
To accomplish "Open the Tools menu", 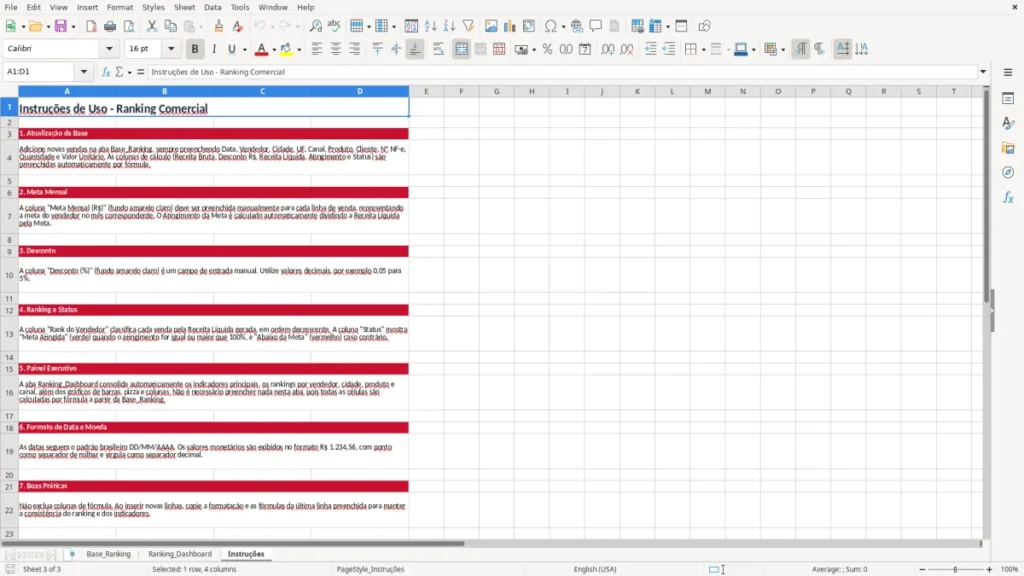I will [x=240, y=7].
